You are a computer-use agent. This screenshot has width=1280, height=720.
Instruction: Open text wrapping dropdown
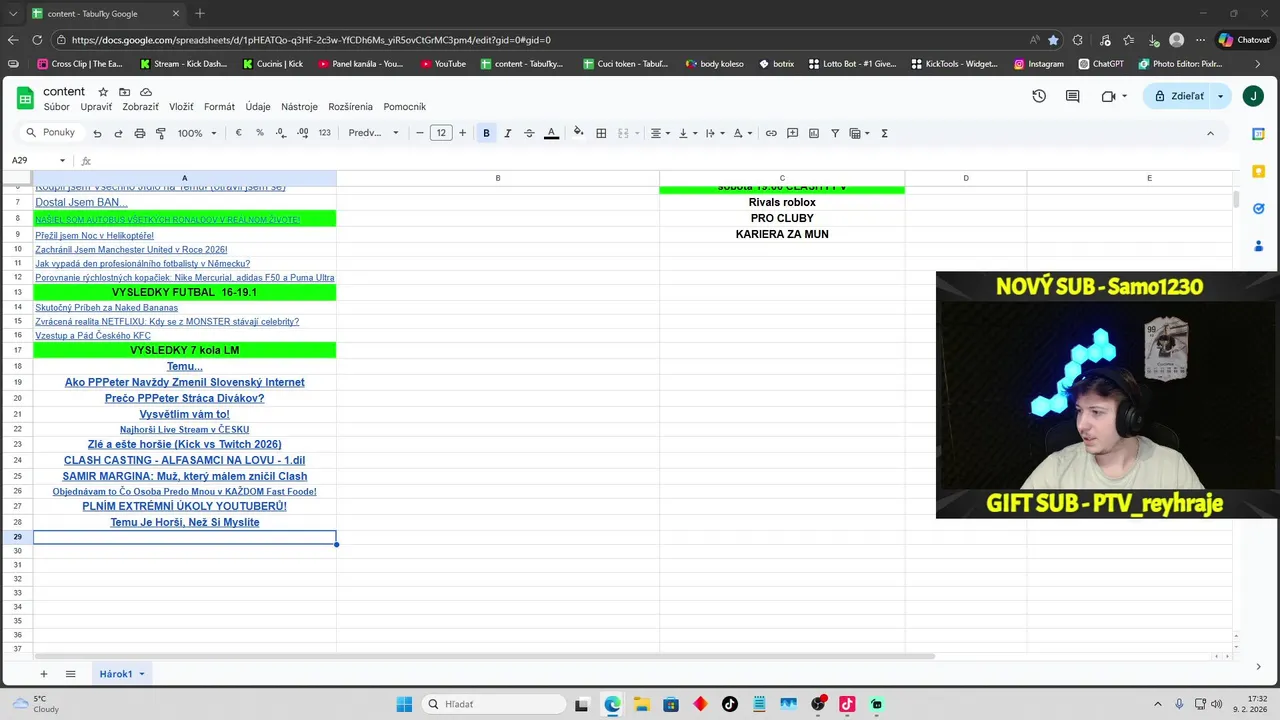[714, 133]
